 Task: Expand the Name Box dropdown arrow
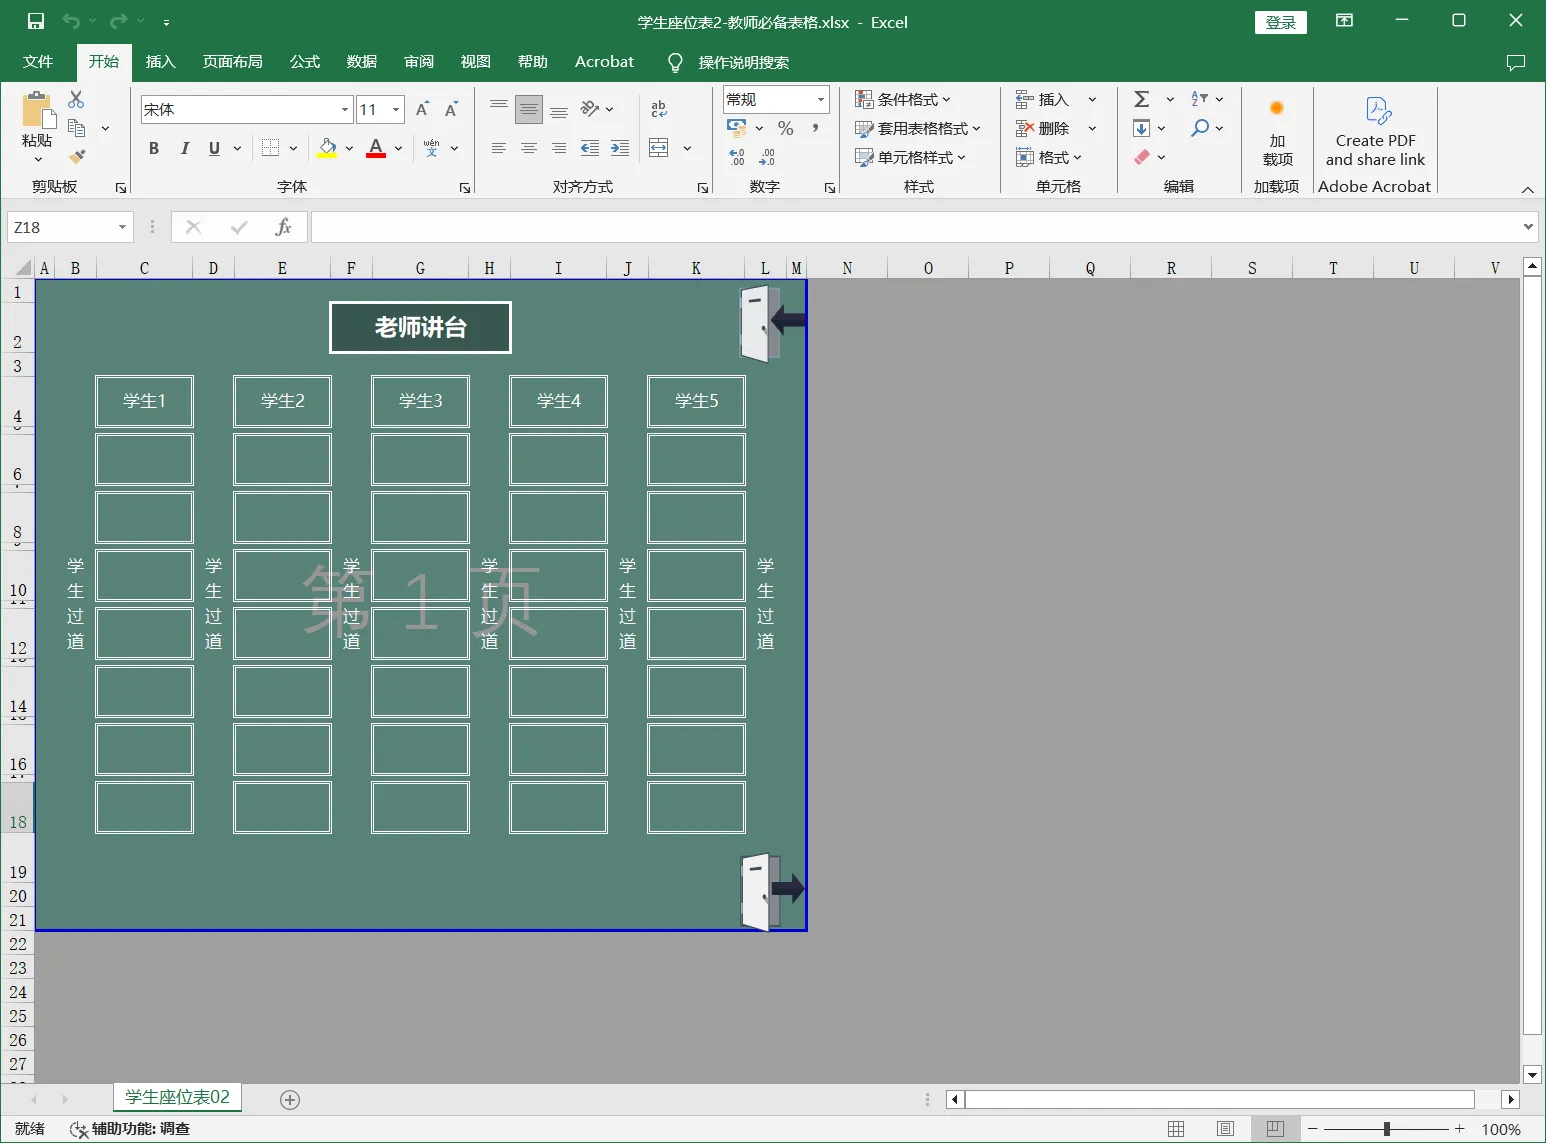pos(122,227)
